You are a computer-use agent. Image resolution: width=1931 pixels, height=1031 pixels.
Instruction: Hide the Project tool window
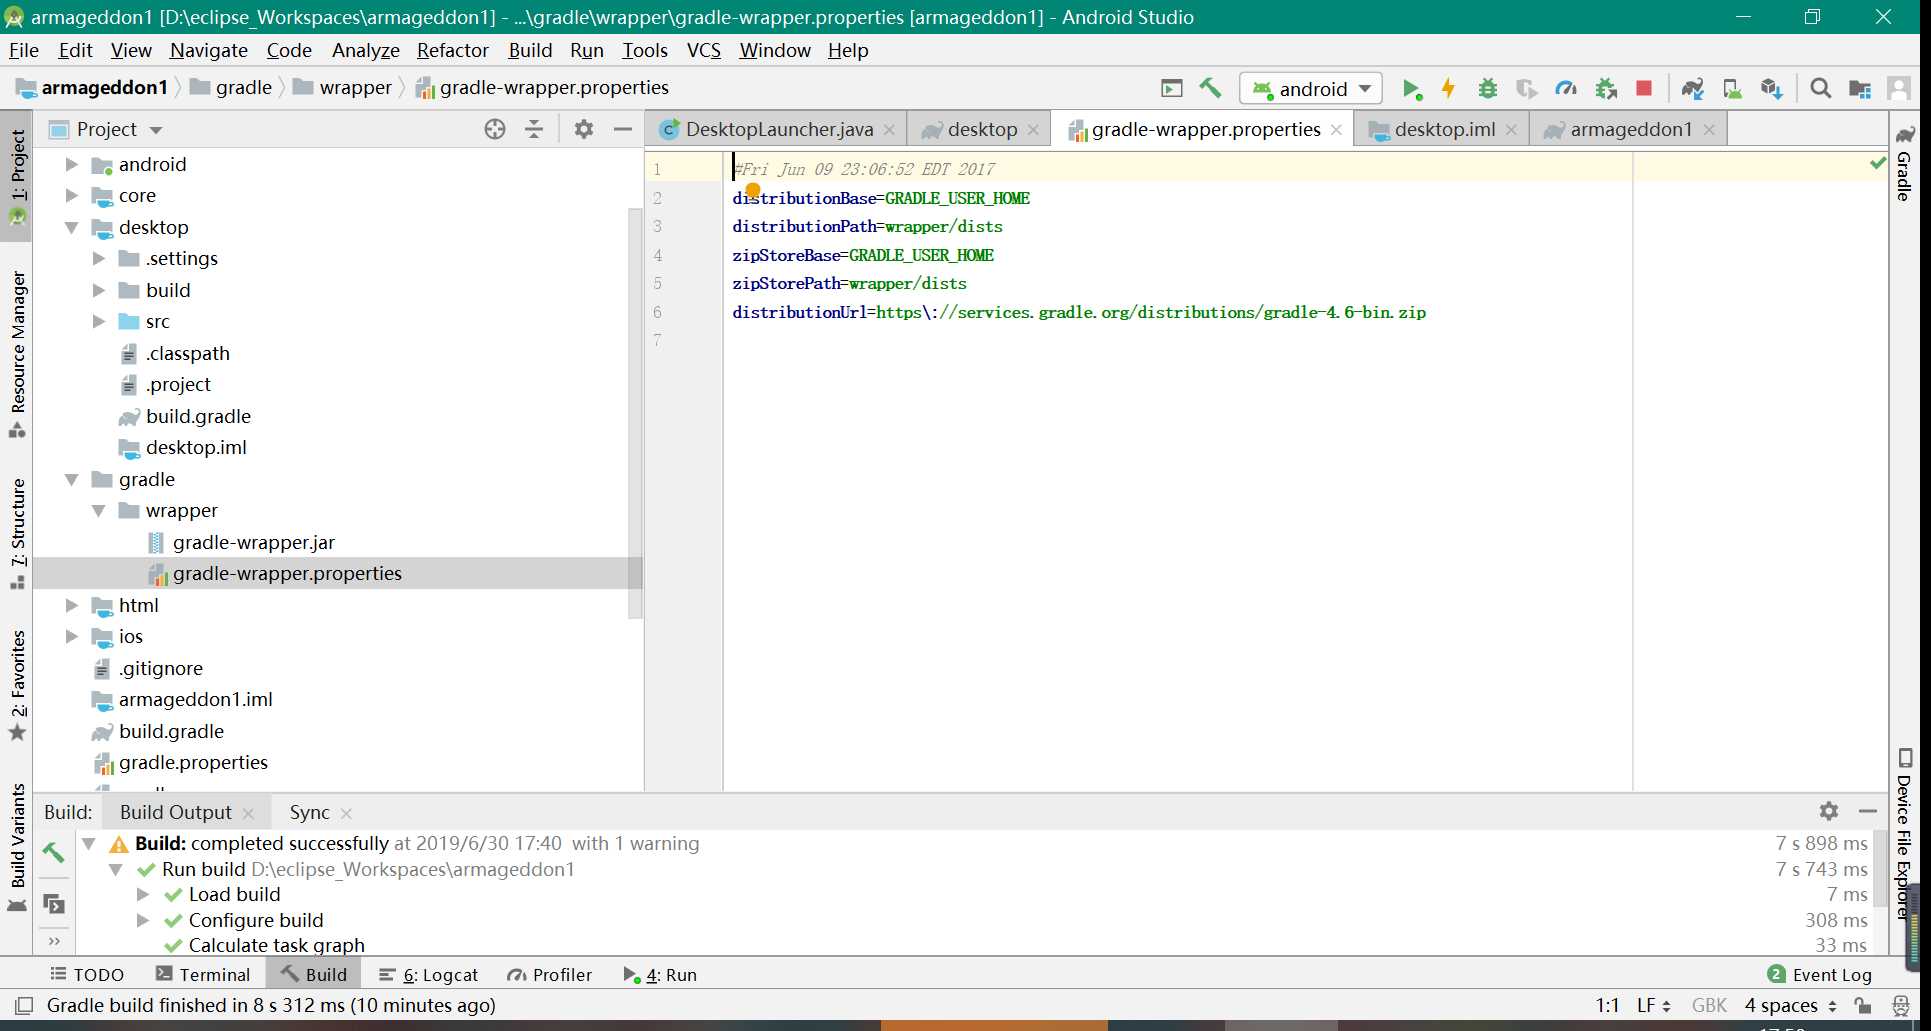[622, 129]
